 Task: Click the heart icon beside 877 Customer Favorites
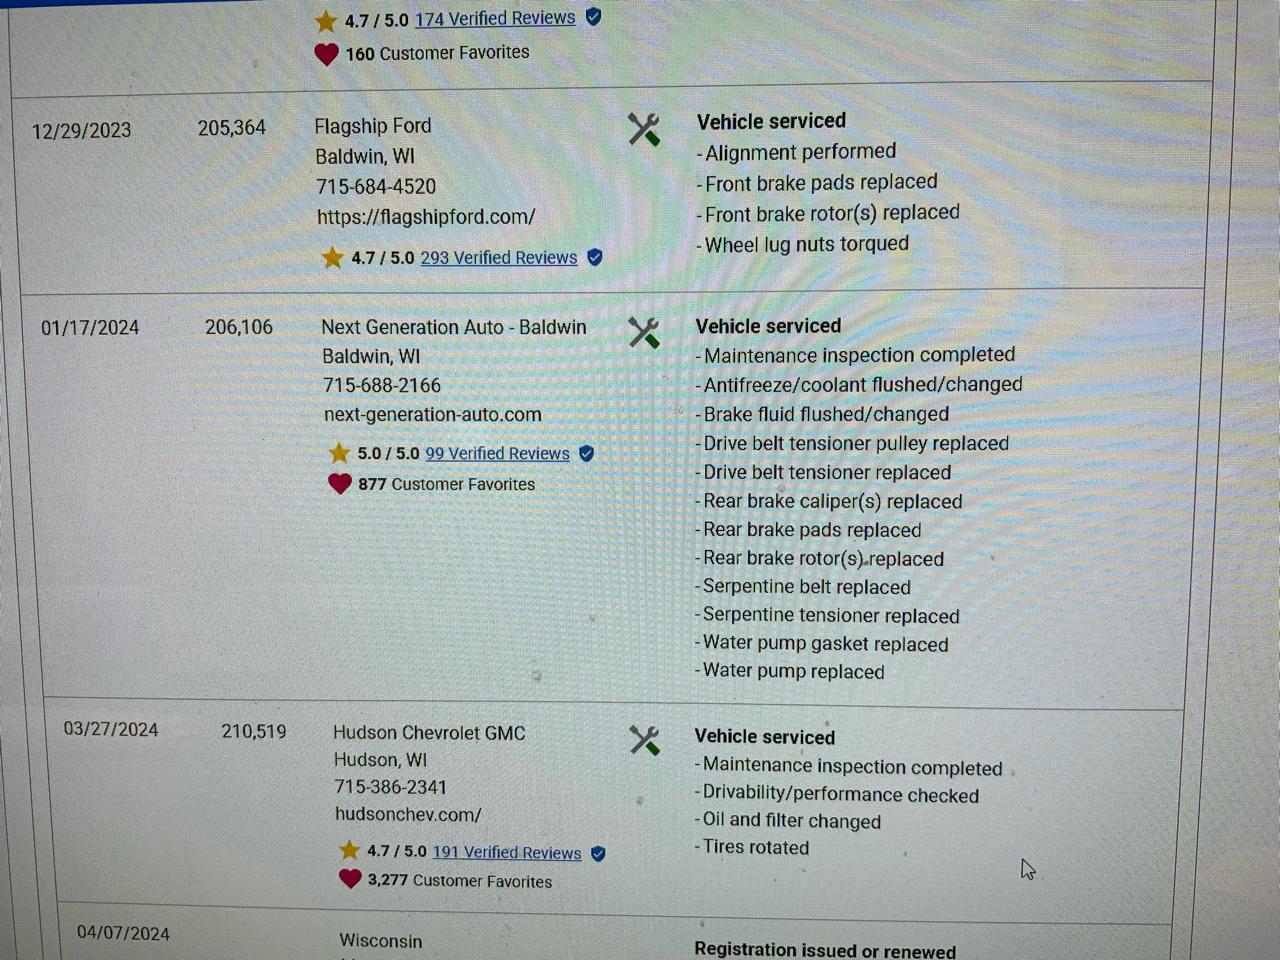coord(340,484)
